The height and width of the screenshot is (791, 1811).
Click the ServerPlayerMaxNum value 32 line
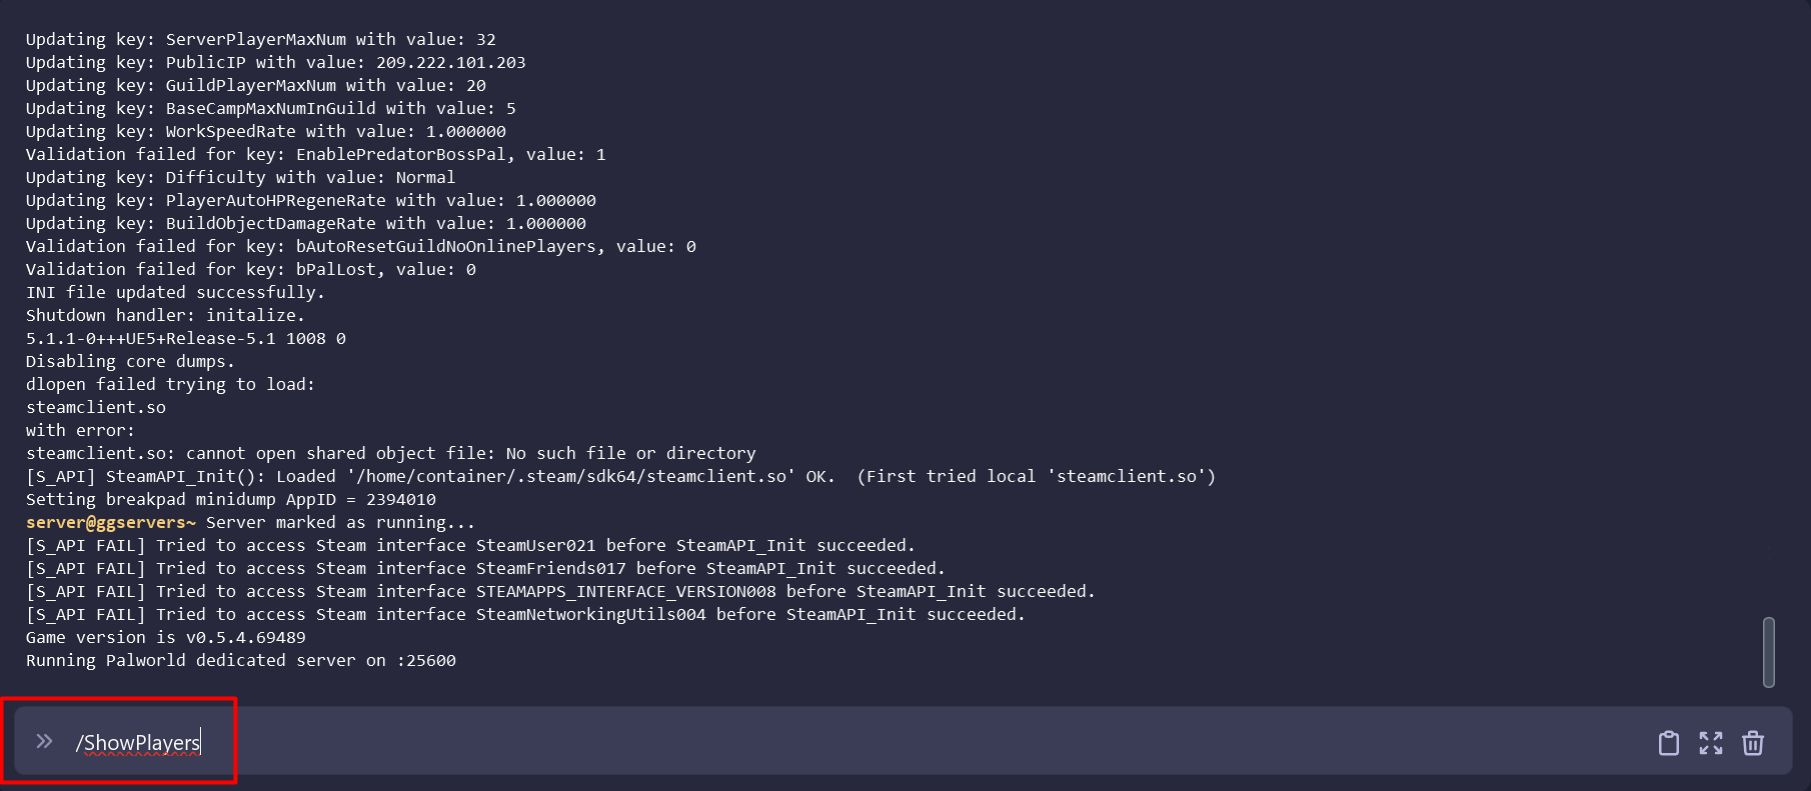coord(260,40)
